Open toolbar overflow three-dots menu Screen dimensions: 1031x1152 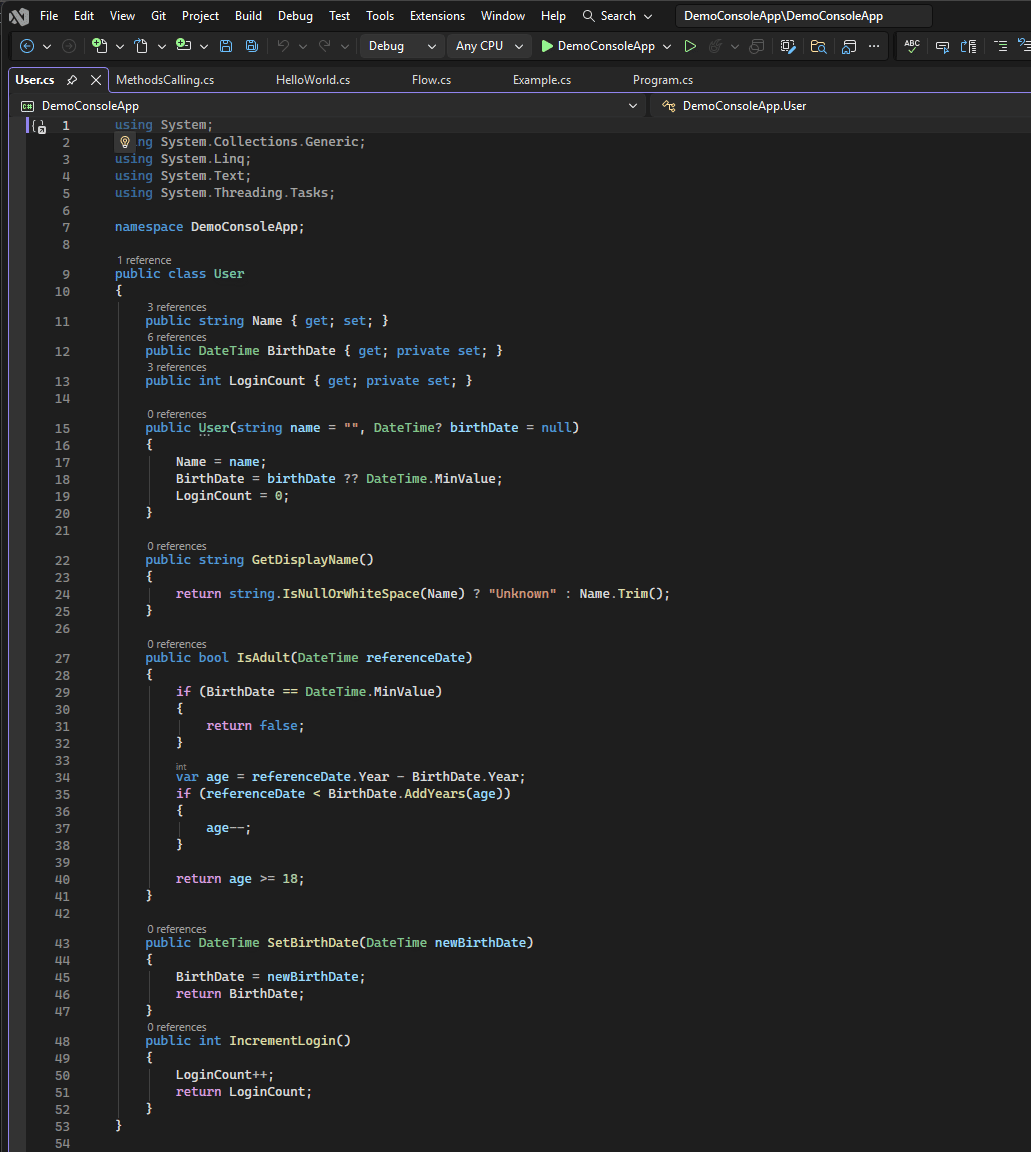[x=874, y=46]
